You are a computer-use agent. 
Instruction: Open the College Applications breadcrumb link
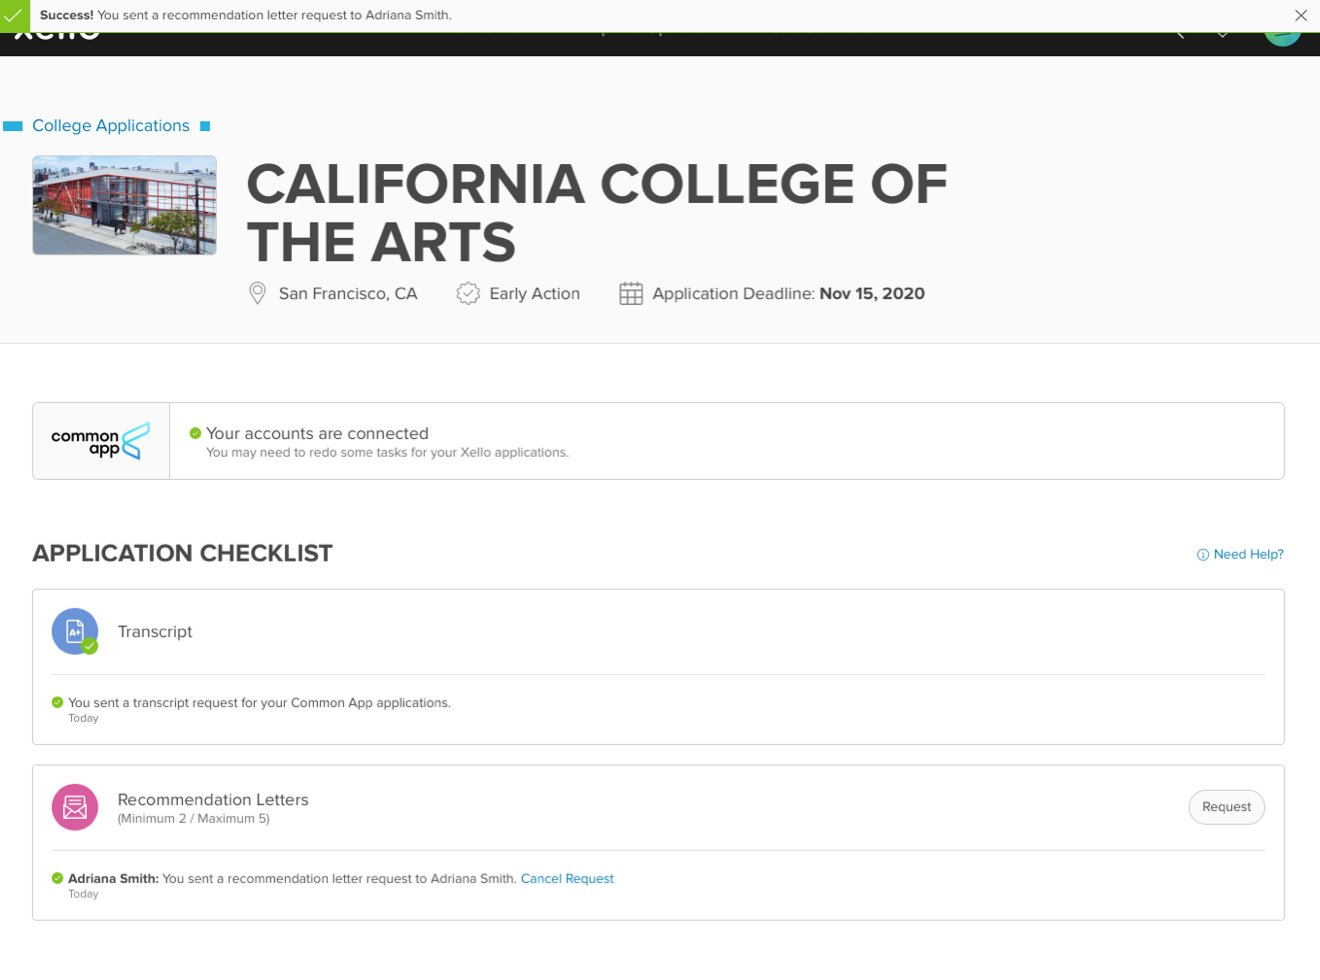coord(111,125)
